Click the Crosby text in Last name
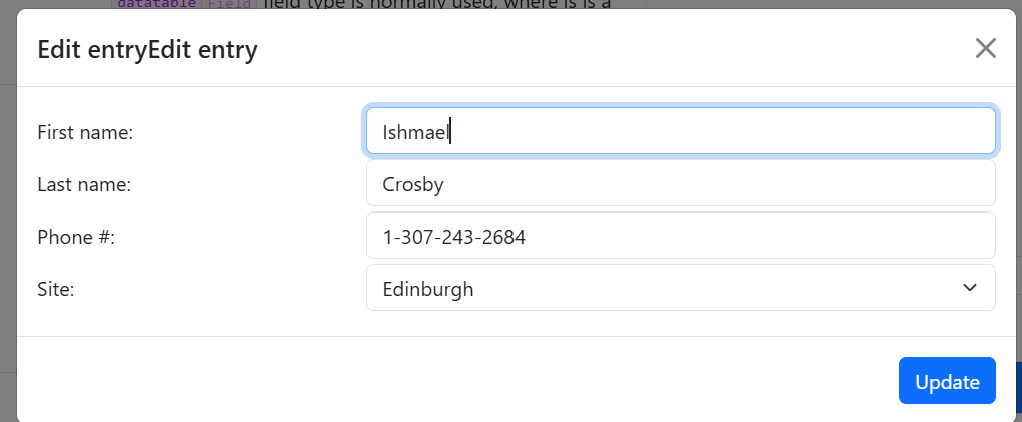1022x422 pixels. [412, 184]
